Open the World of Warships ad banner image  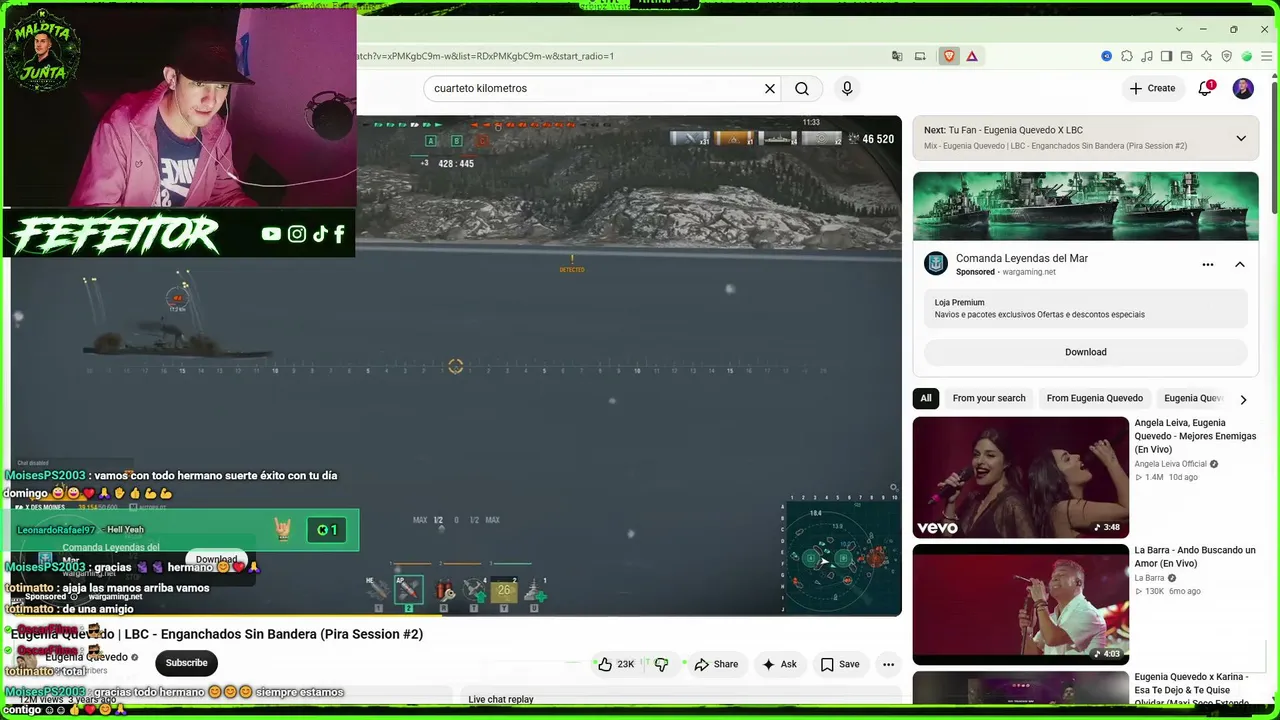(x=1086, y=206)
